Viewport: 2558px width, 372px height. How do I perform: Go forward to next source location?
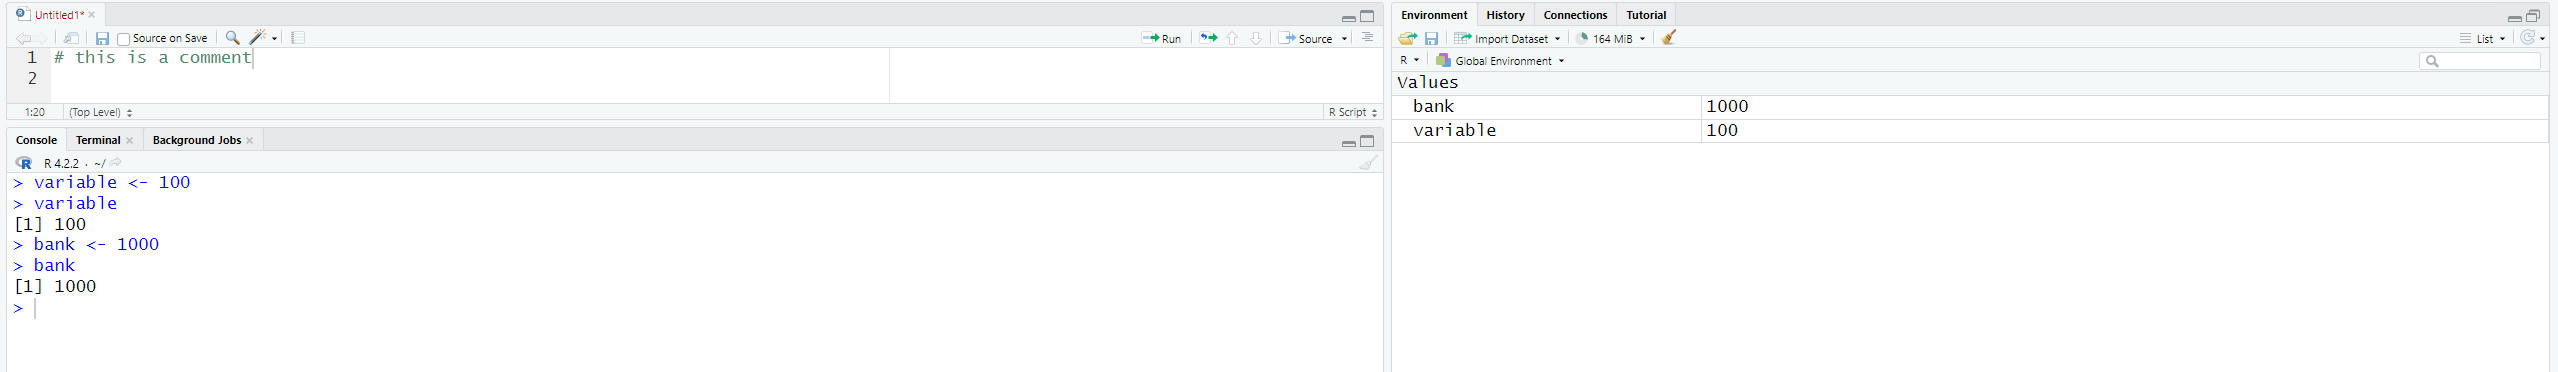pyautogui.click(x=41, y=38)
